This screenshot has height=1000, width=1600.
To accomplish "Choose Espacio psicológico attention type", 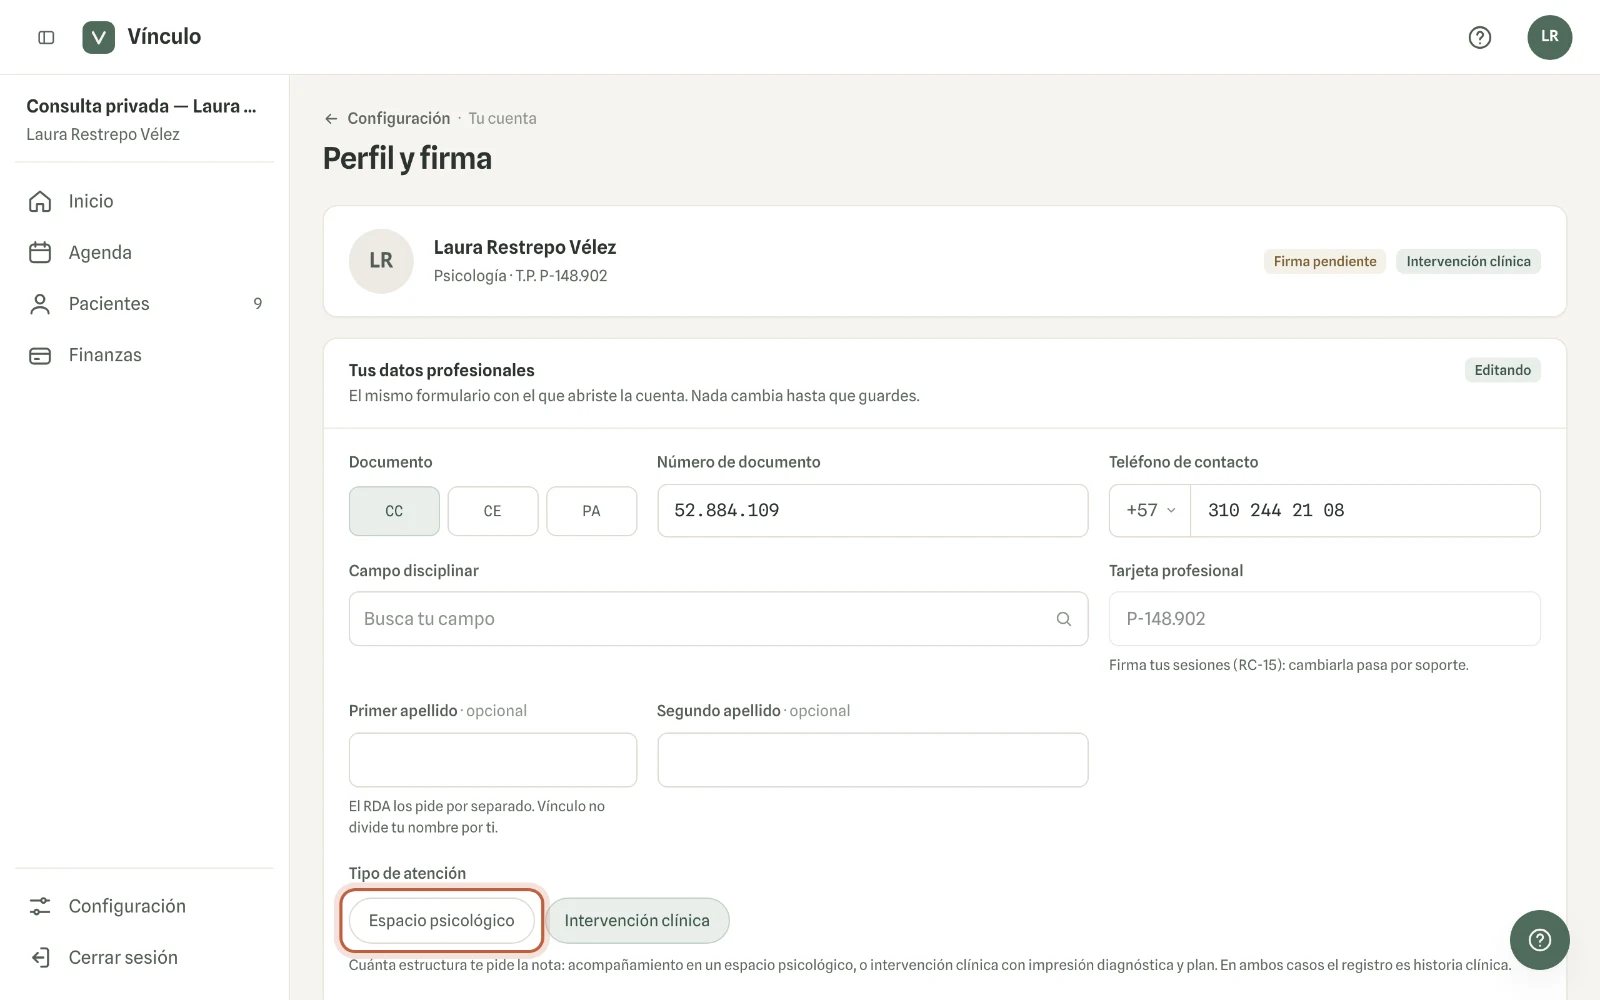I will coord(442,920).
